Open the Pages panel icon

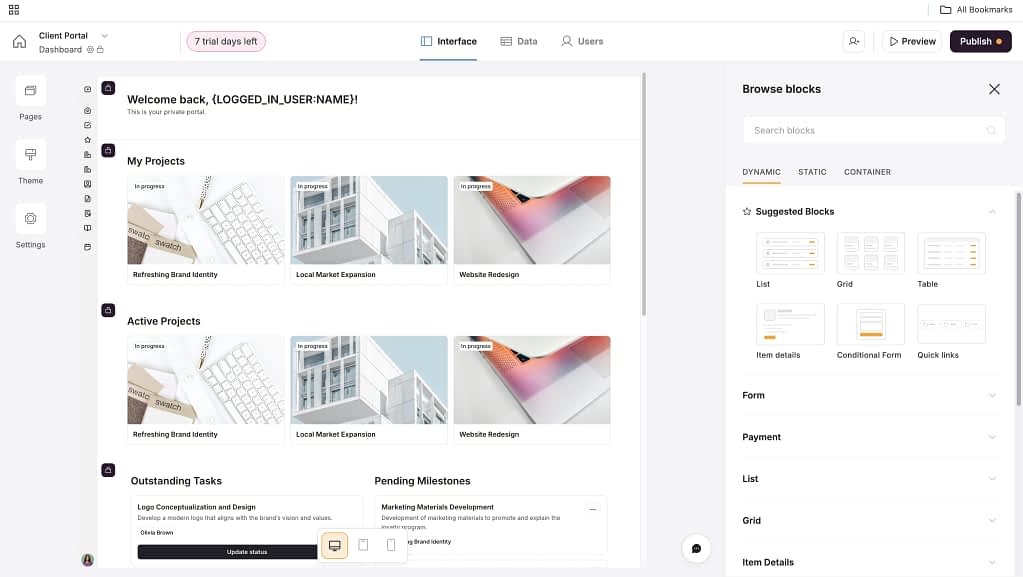(31, 91)
